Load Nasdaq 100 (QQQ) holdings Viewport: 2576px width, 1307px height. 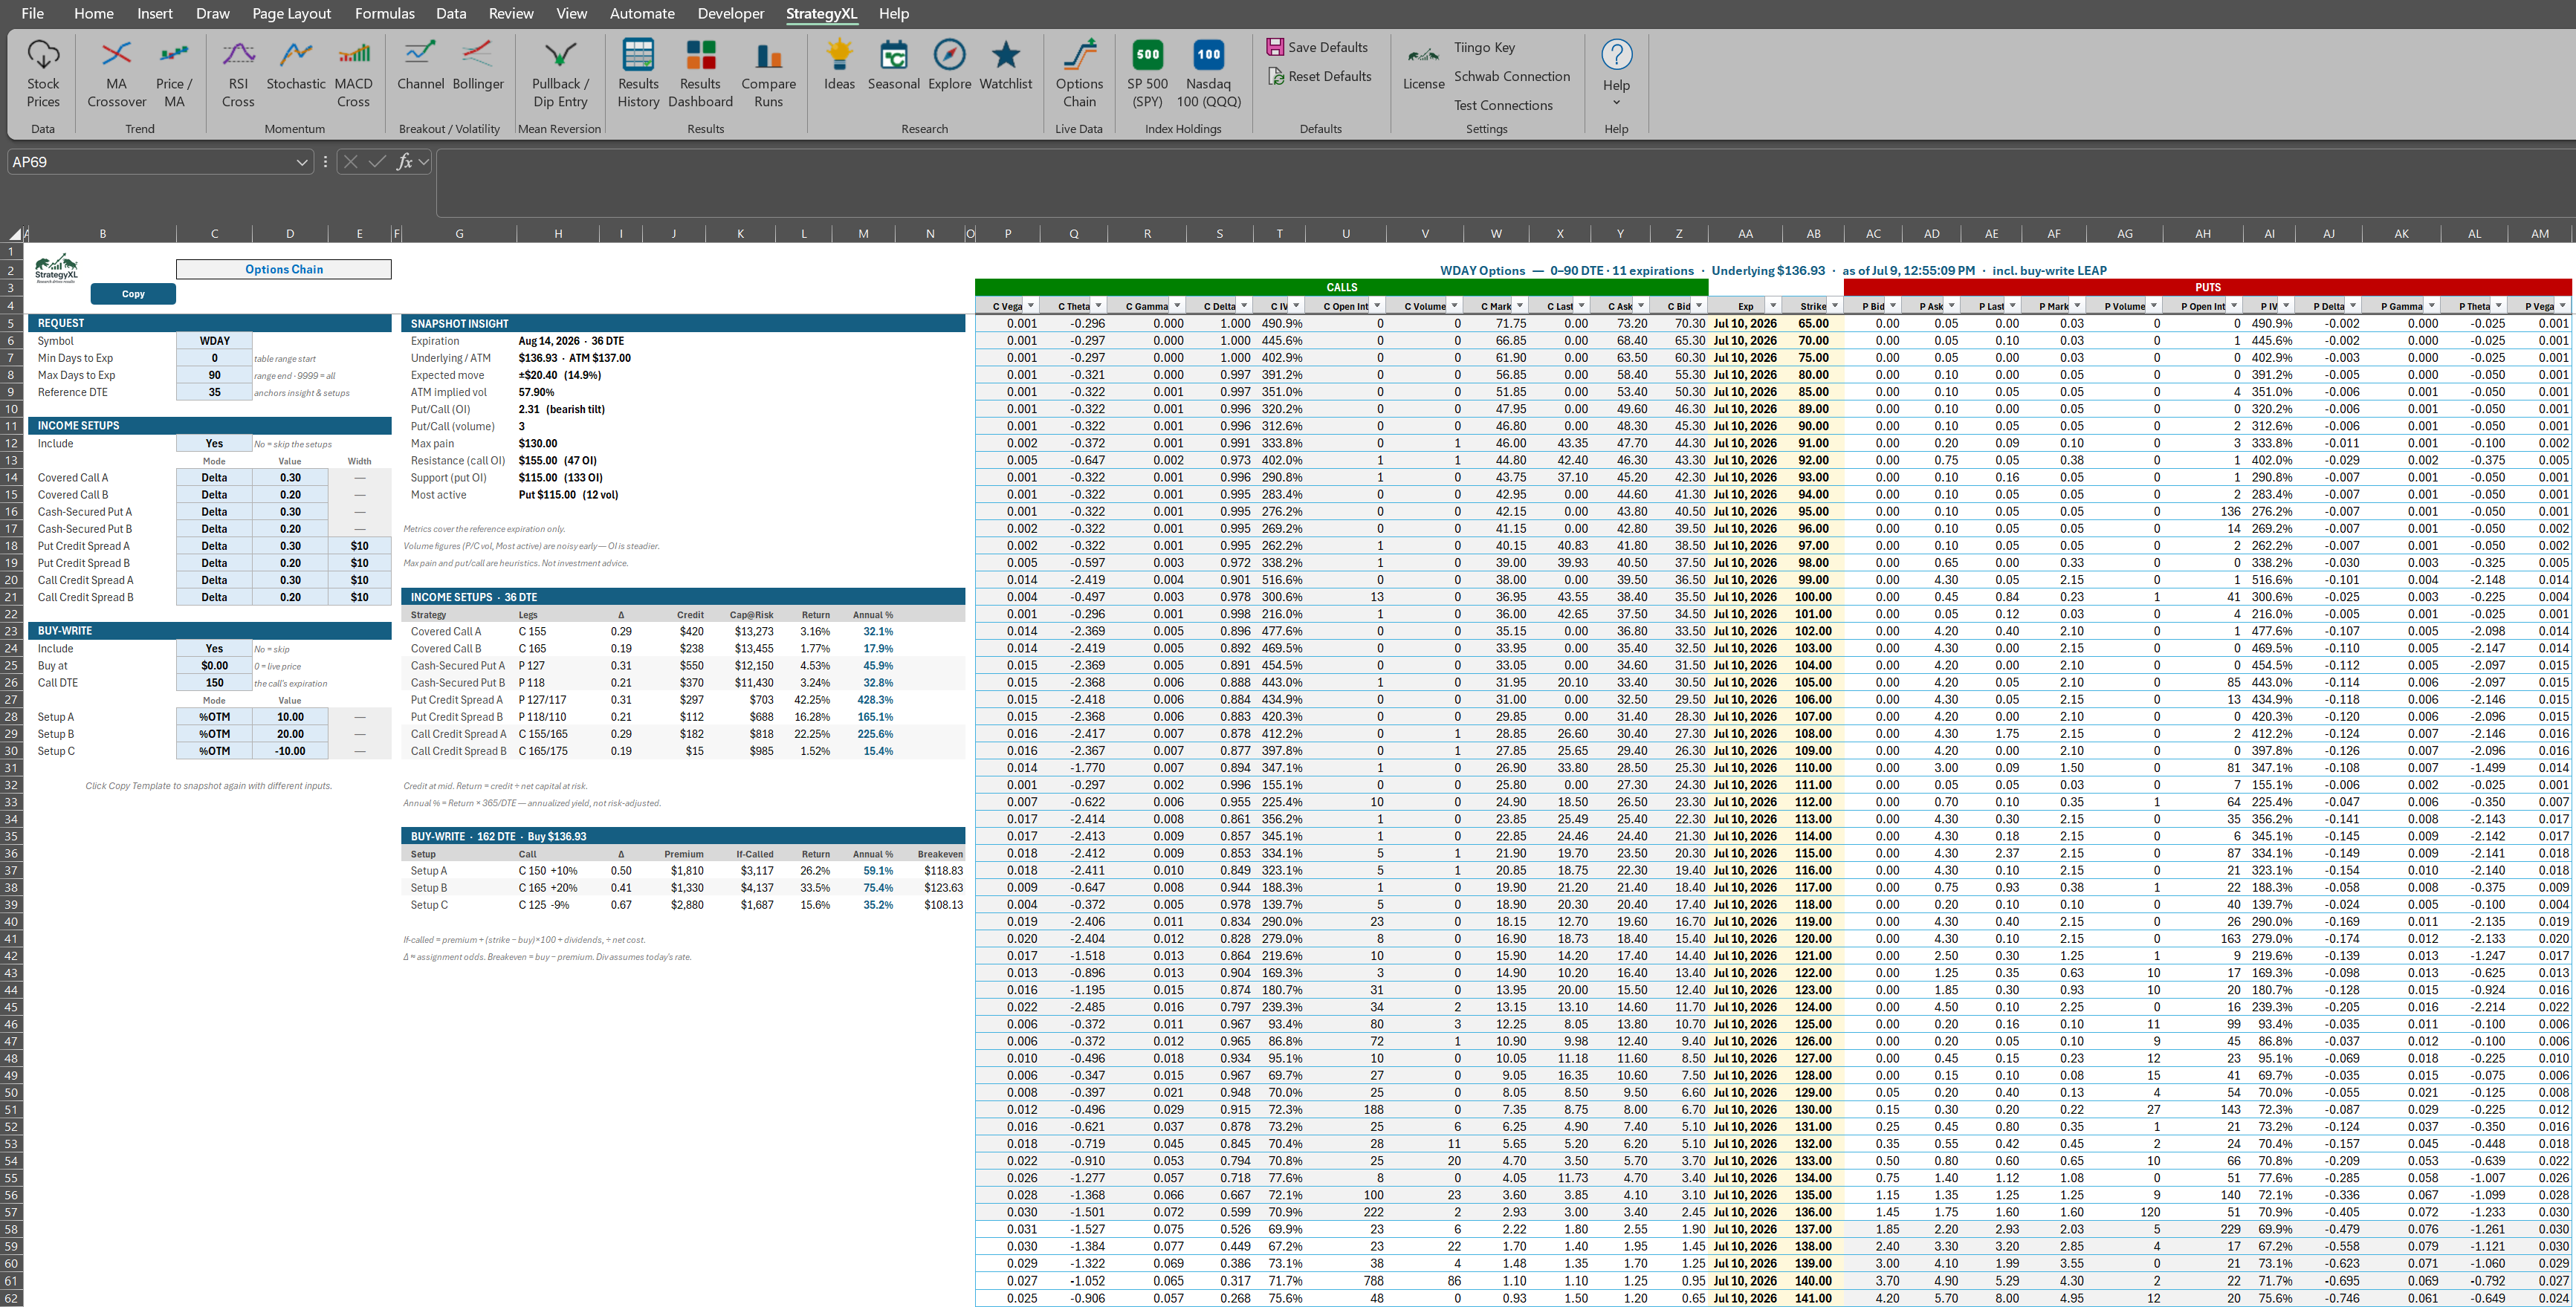click(x=1208, y=73)
